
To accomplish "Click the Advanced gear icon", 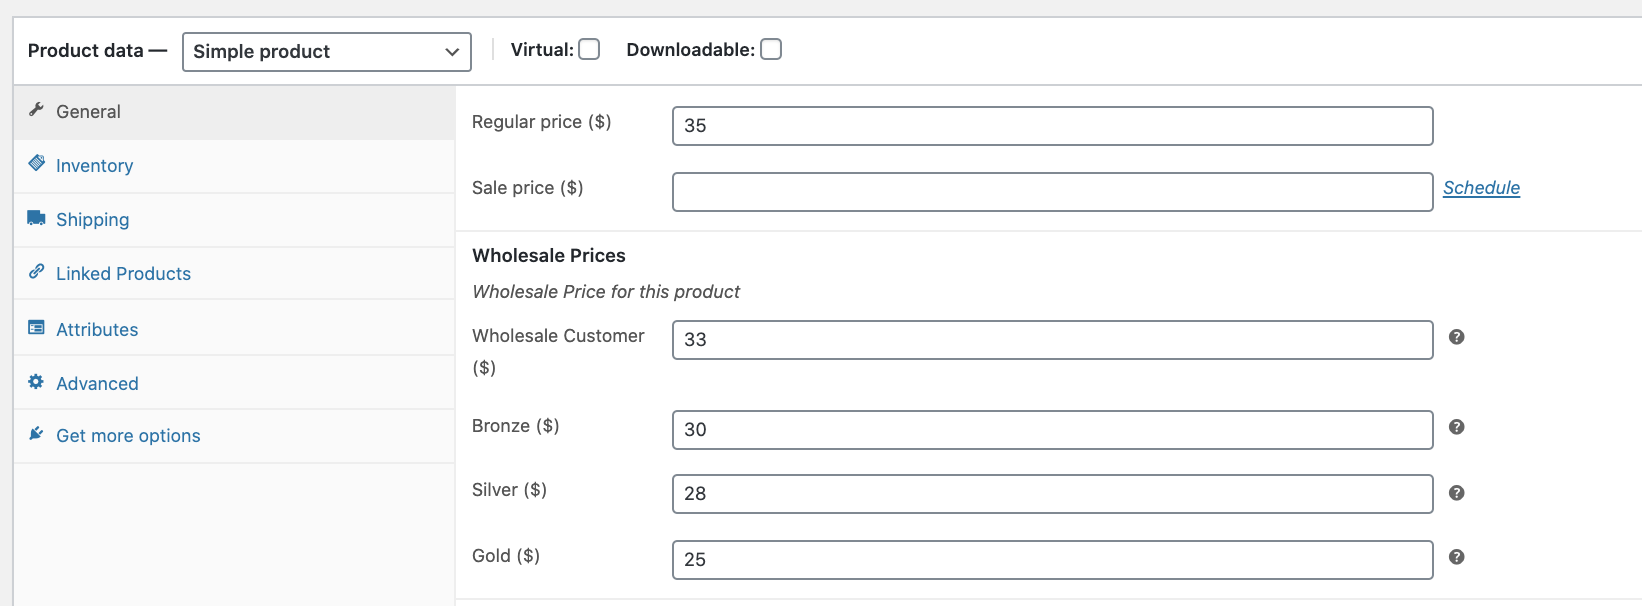I will click(36, 382).
